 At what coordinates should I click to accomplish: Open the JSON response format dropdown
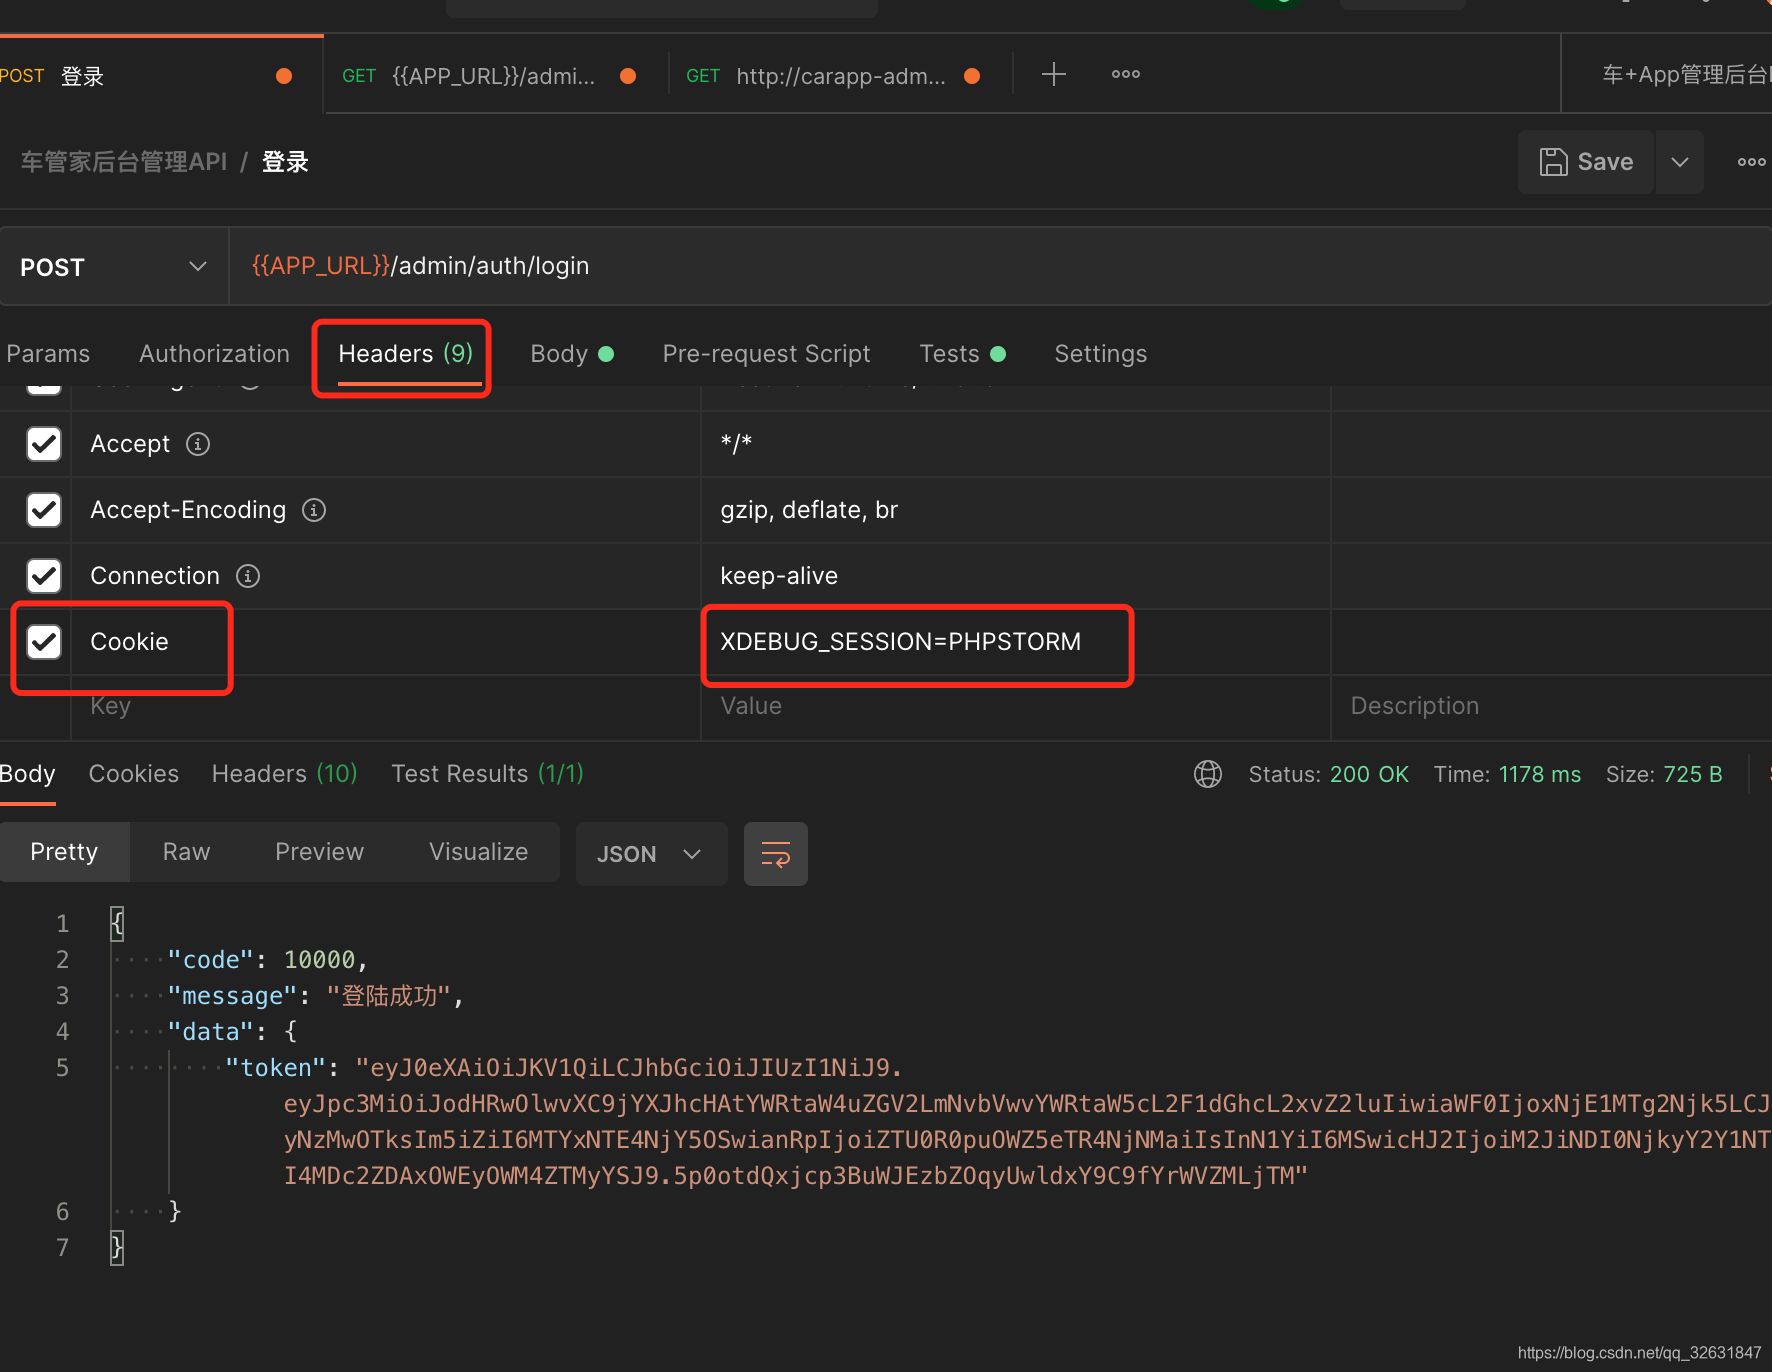pyautogui.click(x=651, y=853)
